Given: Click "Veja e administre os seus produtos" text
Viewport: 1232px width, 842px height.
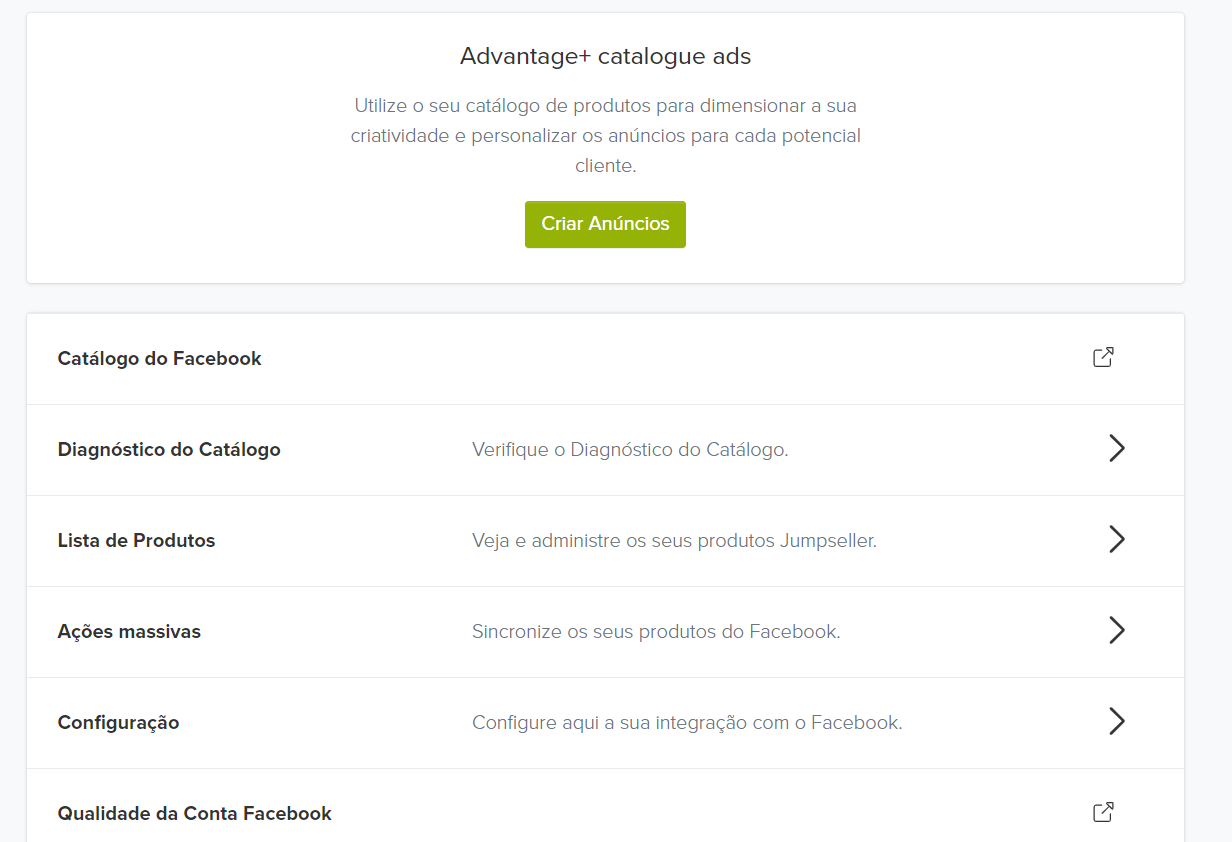Looking at the screenshot, I should click(x=674, y=541).
